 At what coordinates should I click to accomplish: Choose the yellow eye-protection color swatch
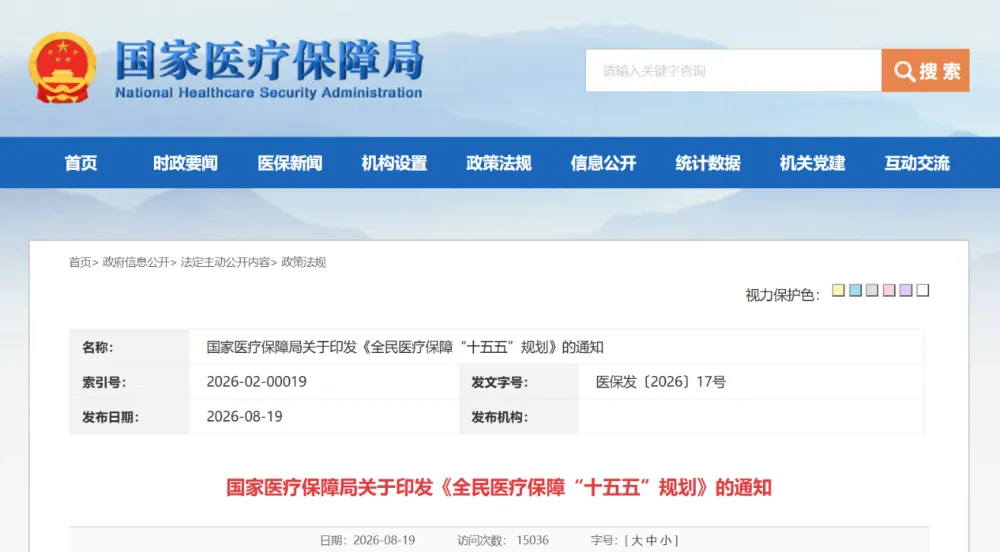838,291
